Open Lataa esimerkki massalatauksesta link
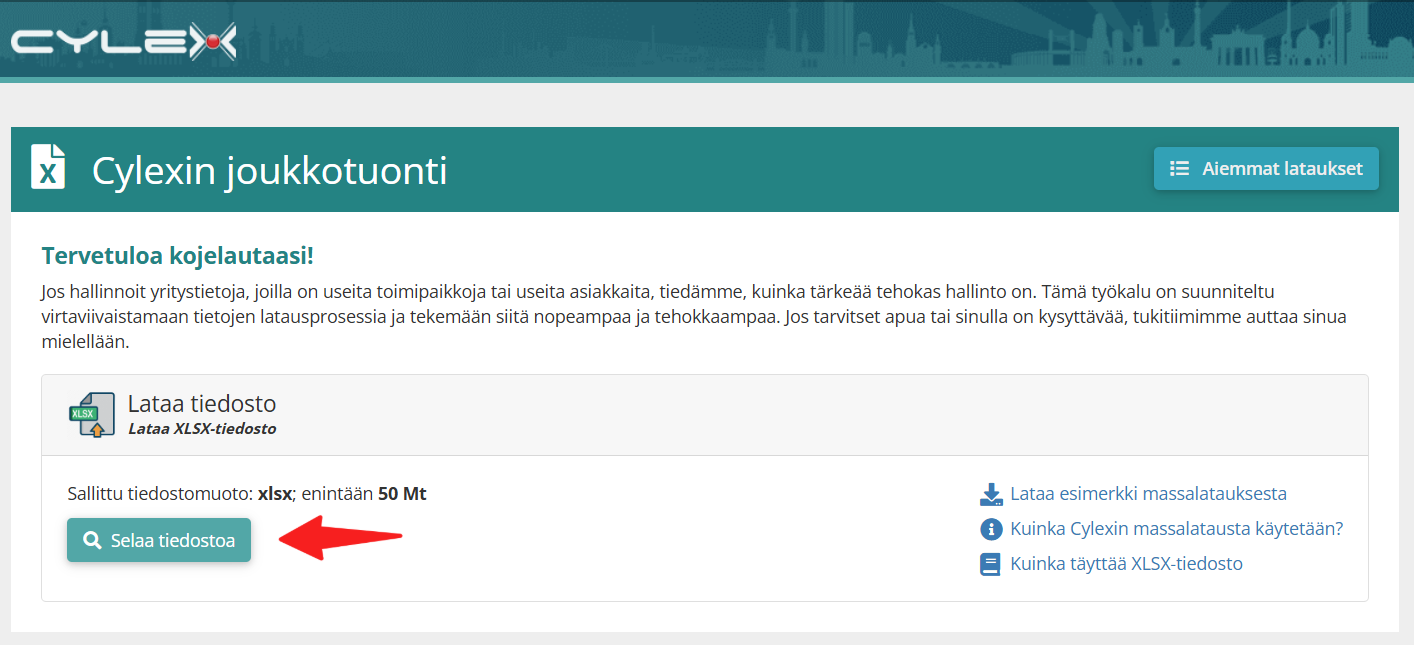Screen dimensions: 1414x645 [1148, 494]
